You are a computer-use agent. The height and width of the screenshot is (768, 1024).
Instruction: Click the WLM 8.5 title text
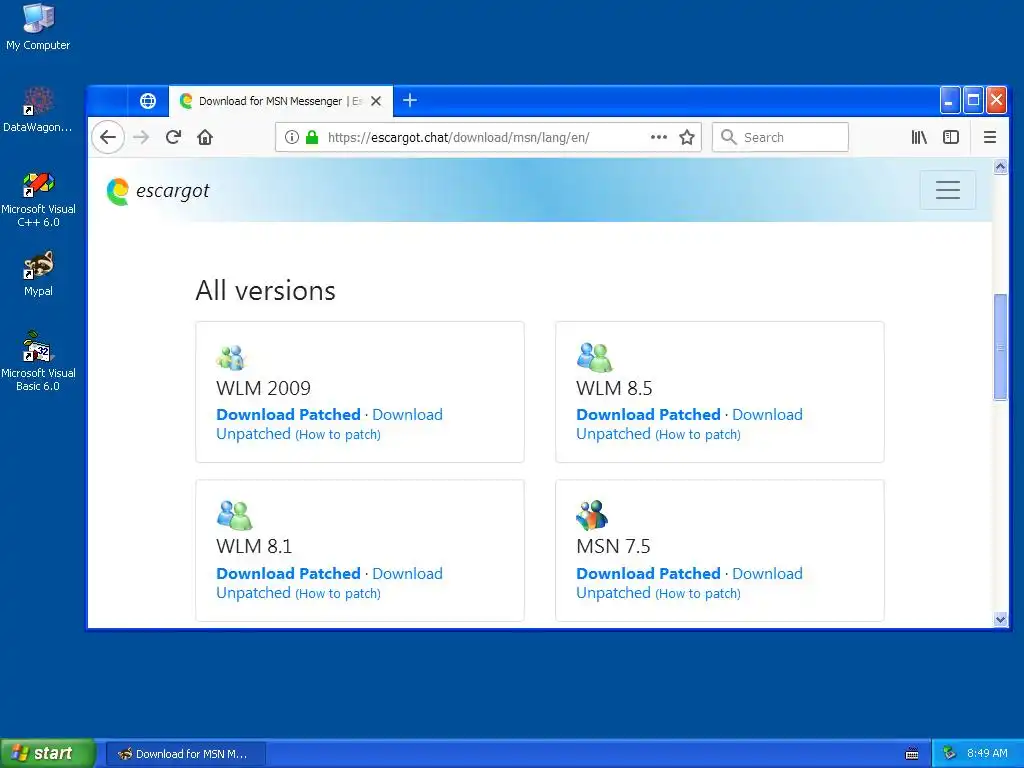click(615, 388)
